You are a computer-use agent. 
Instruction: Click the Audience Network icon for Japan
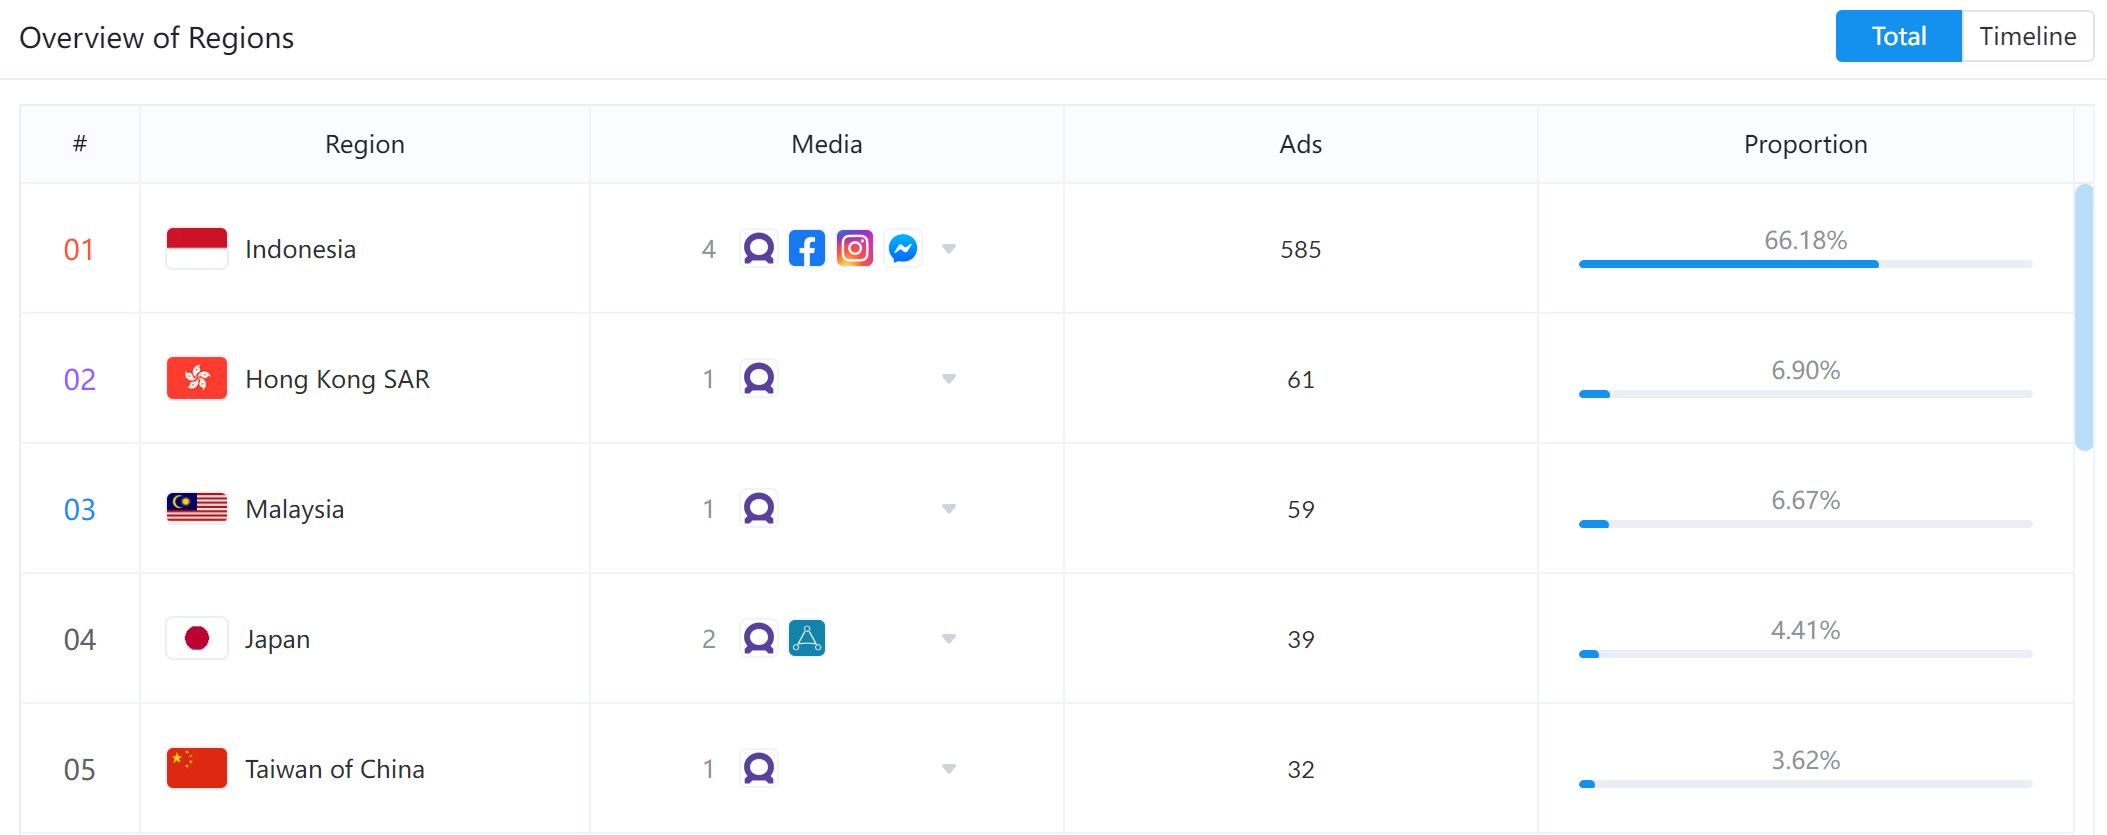[759, 638]
